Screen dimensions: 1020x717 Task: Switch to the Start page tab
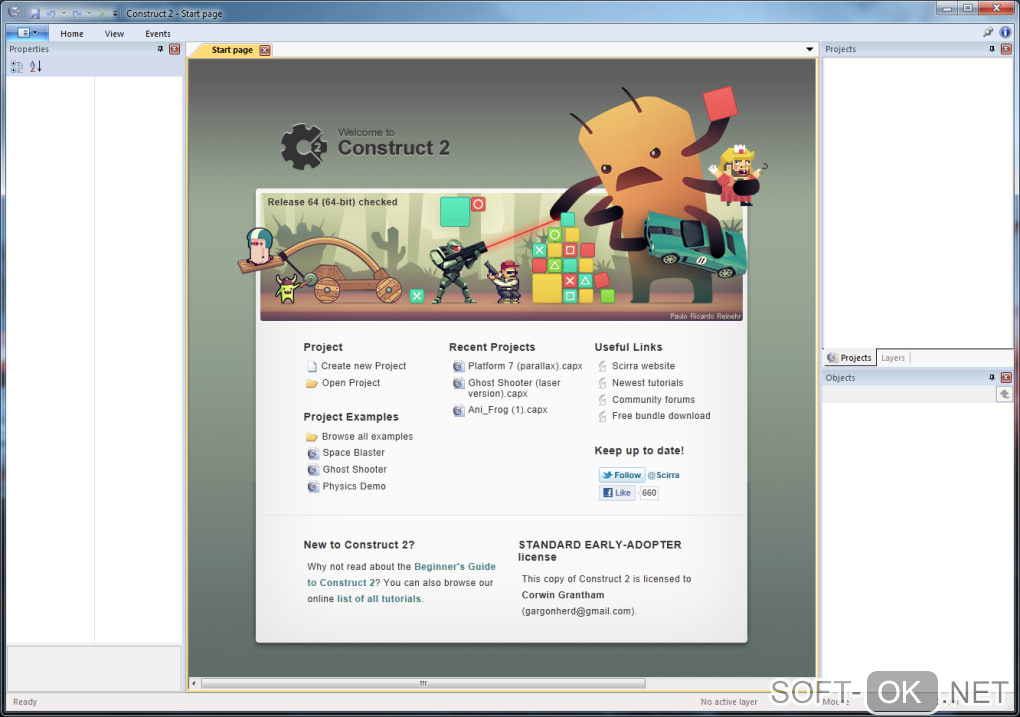232,49
